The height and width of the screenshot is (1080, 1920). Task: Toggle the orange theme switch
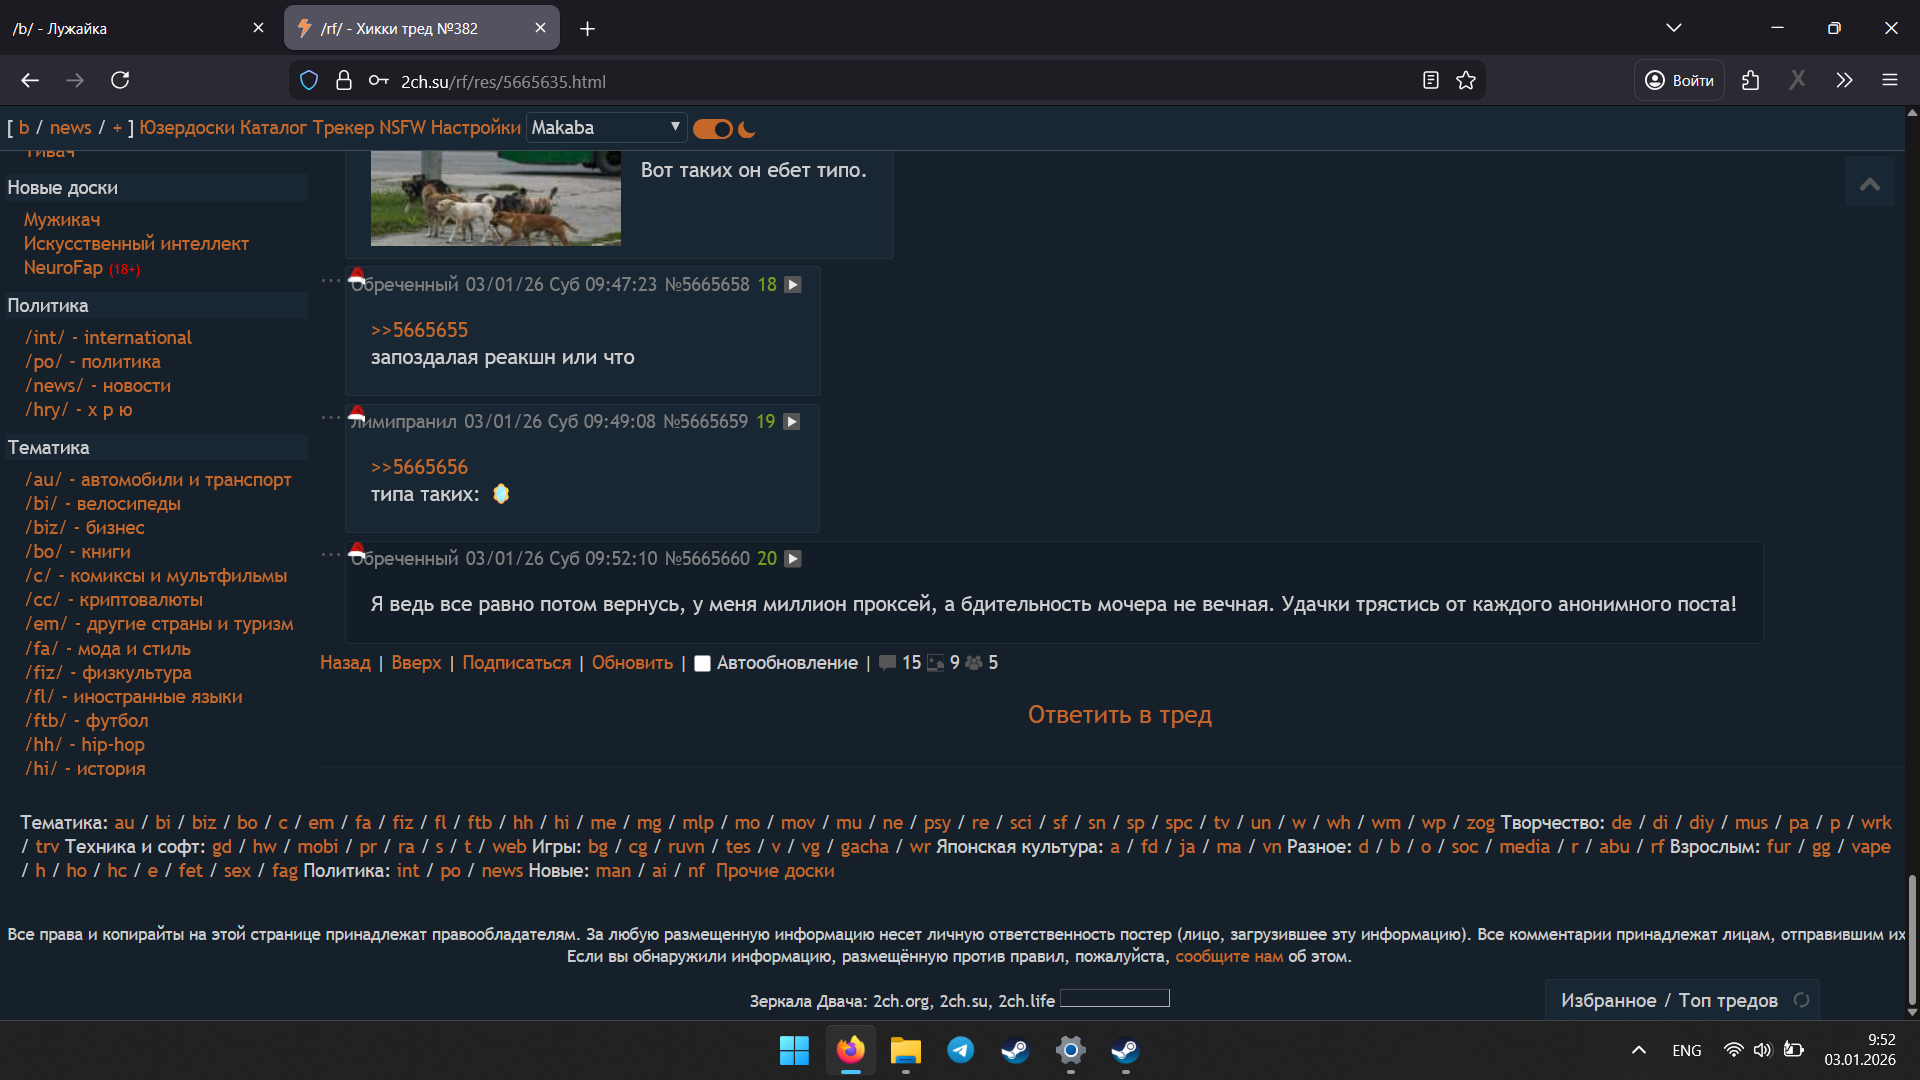[x=712, y=129]
